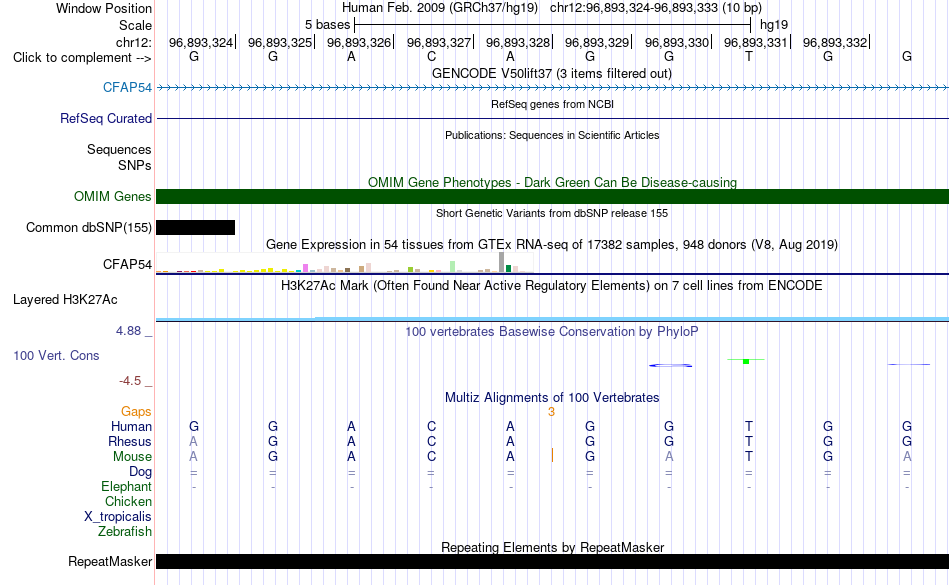
Task: Click the black dbSNP variant block
Action: pos(196,227)
